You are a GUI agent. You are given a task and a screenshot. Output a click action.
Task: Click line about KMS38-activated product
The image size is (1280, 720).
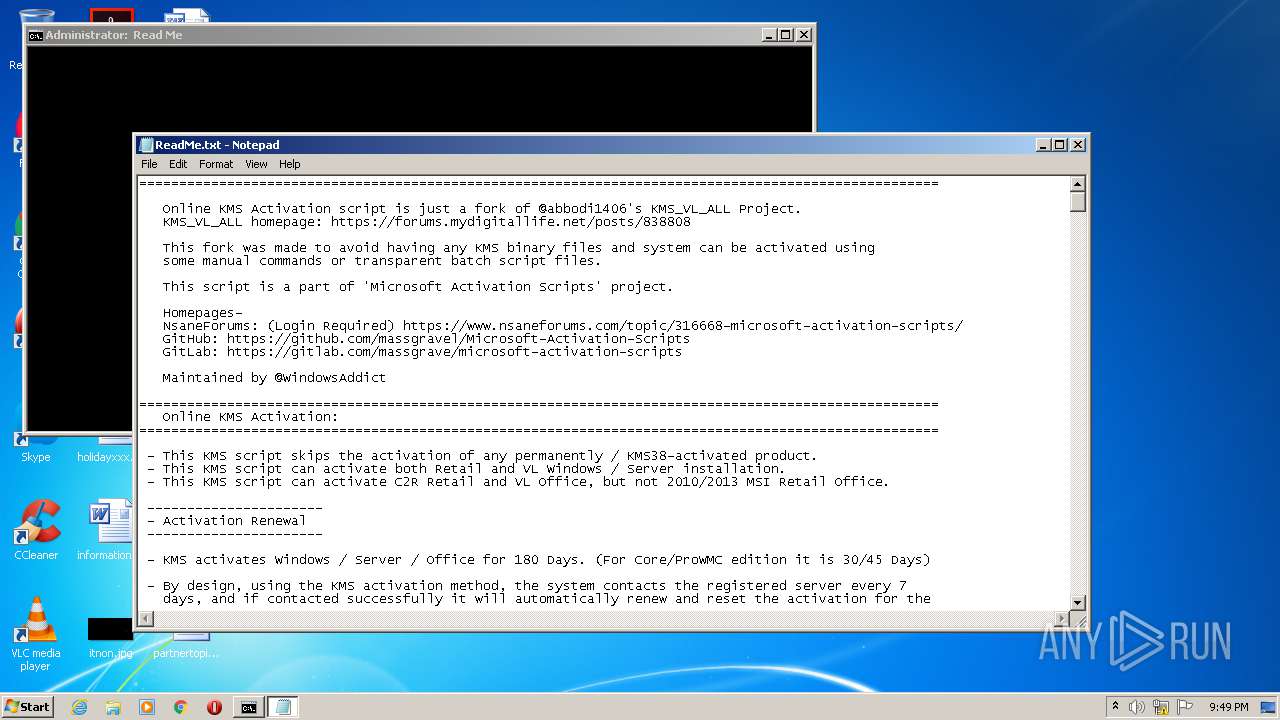click(482, 456)
